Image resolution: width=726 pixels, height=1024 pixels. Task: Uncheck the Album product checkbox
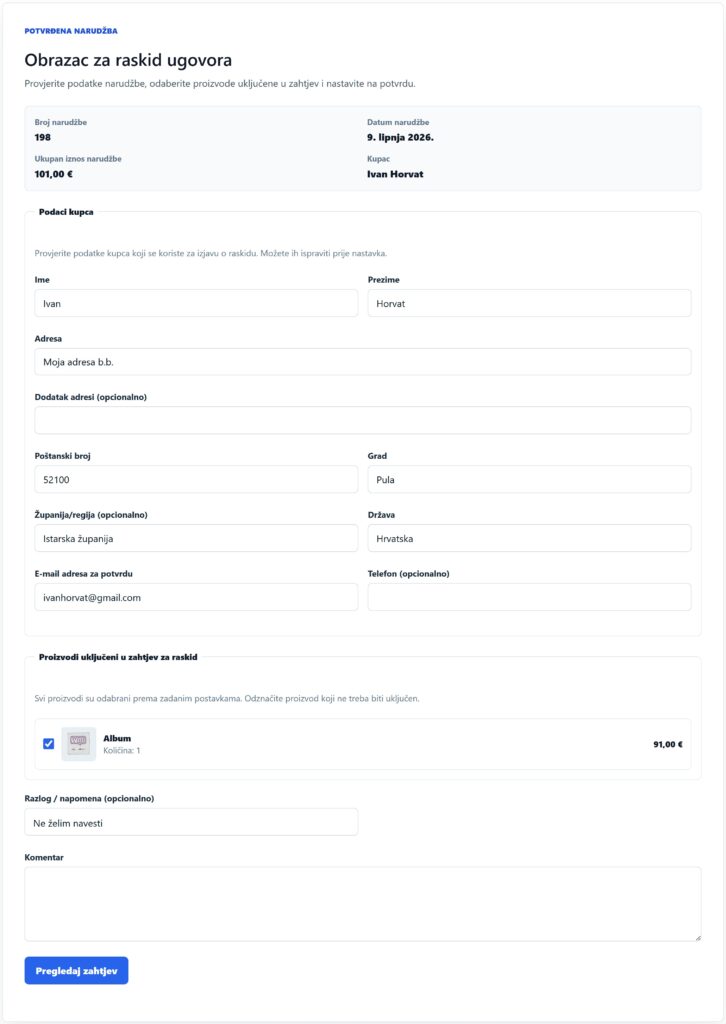[48, 744]
